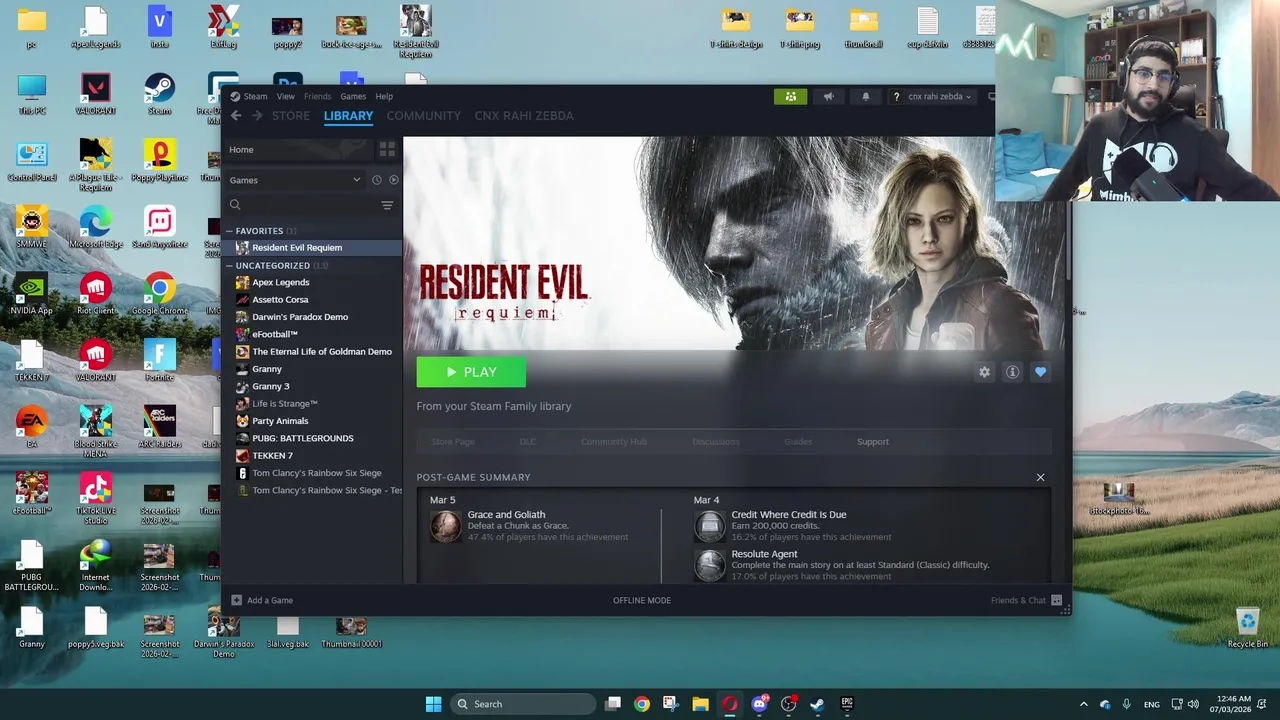Viewport: 1280px width, 720px height.
Task: Toggle favorite heart for Resident Evil Requiem
Action: (1040, 372)
